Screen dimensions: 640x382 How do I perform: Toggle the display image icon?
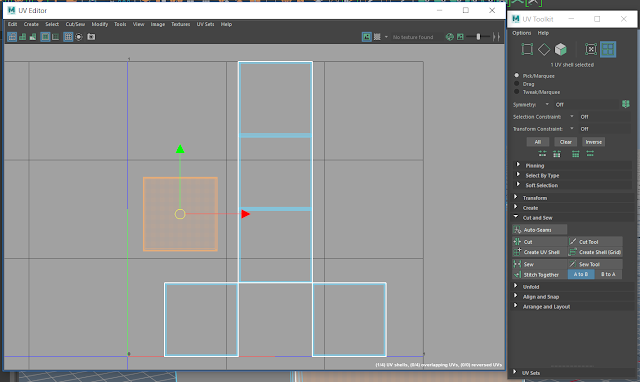[x=367, y=37]
